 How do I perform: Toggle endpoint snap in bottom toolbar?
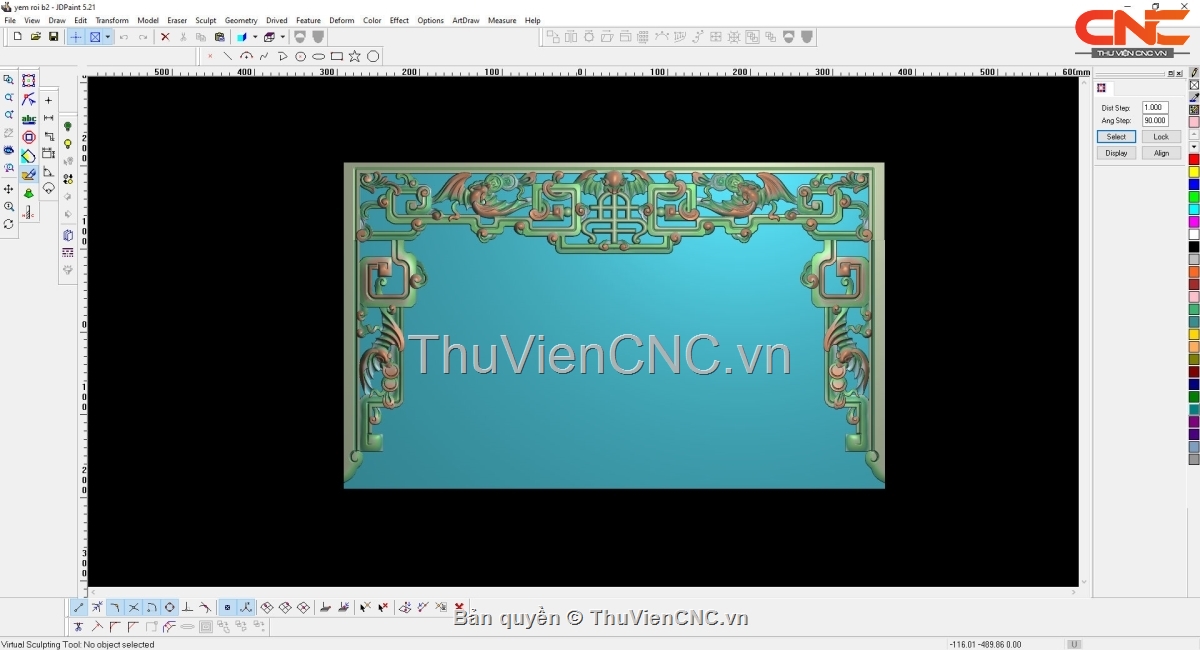tap(79, 607)
